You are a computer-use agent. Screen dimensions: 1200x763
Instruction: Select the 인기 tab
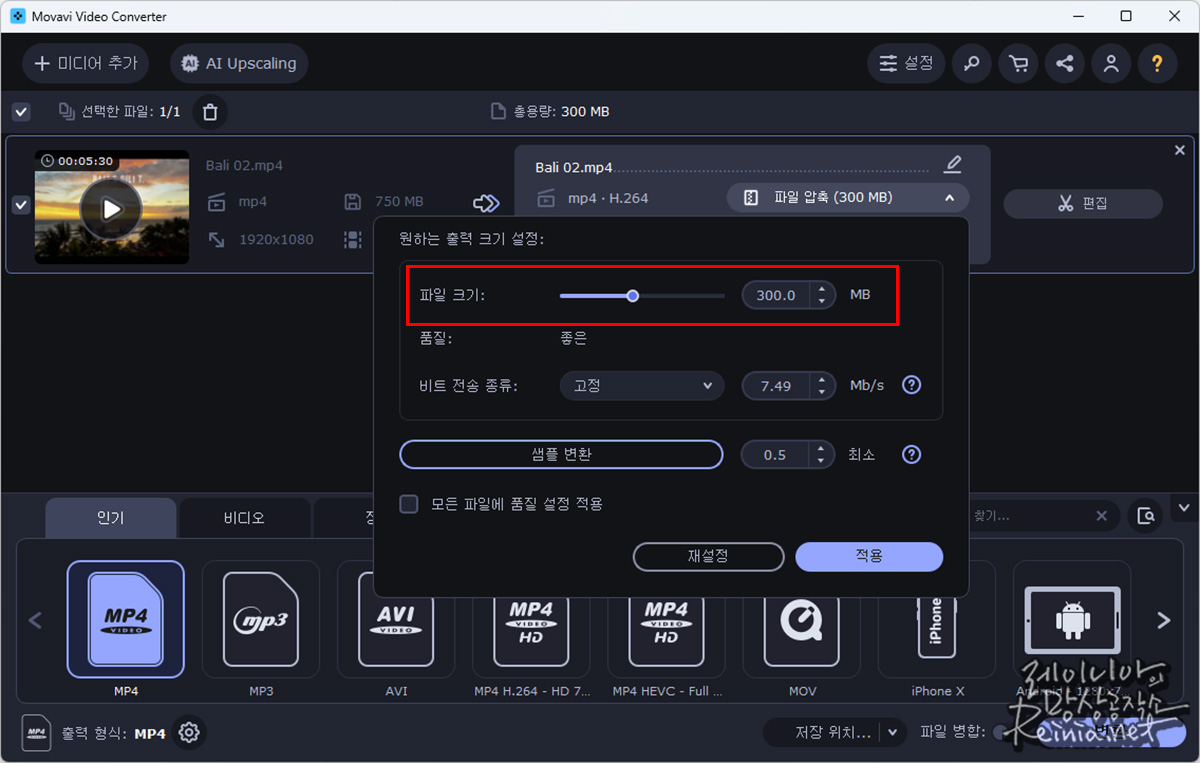pyautogui.click(x=110, y=517)
